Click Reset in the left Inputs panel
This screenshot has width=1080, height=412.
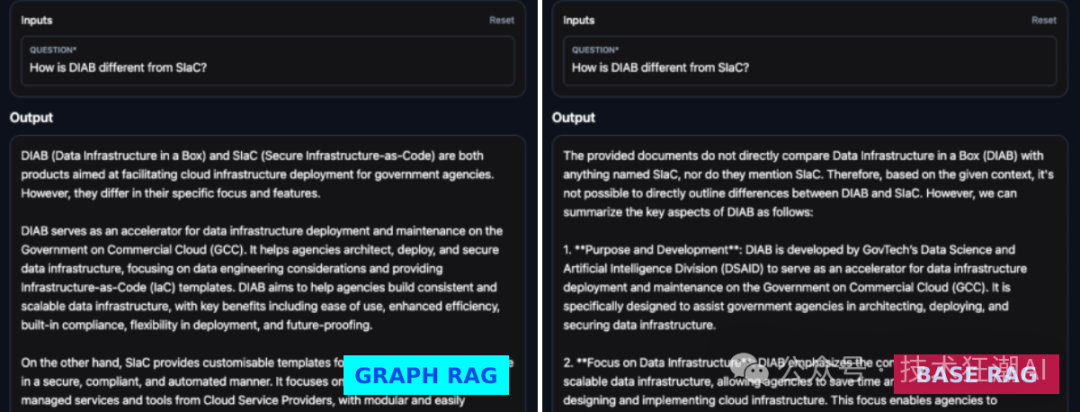pyautogui.click(x=501, y=20)
